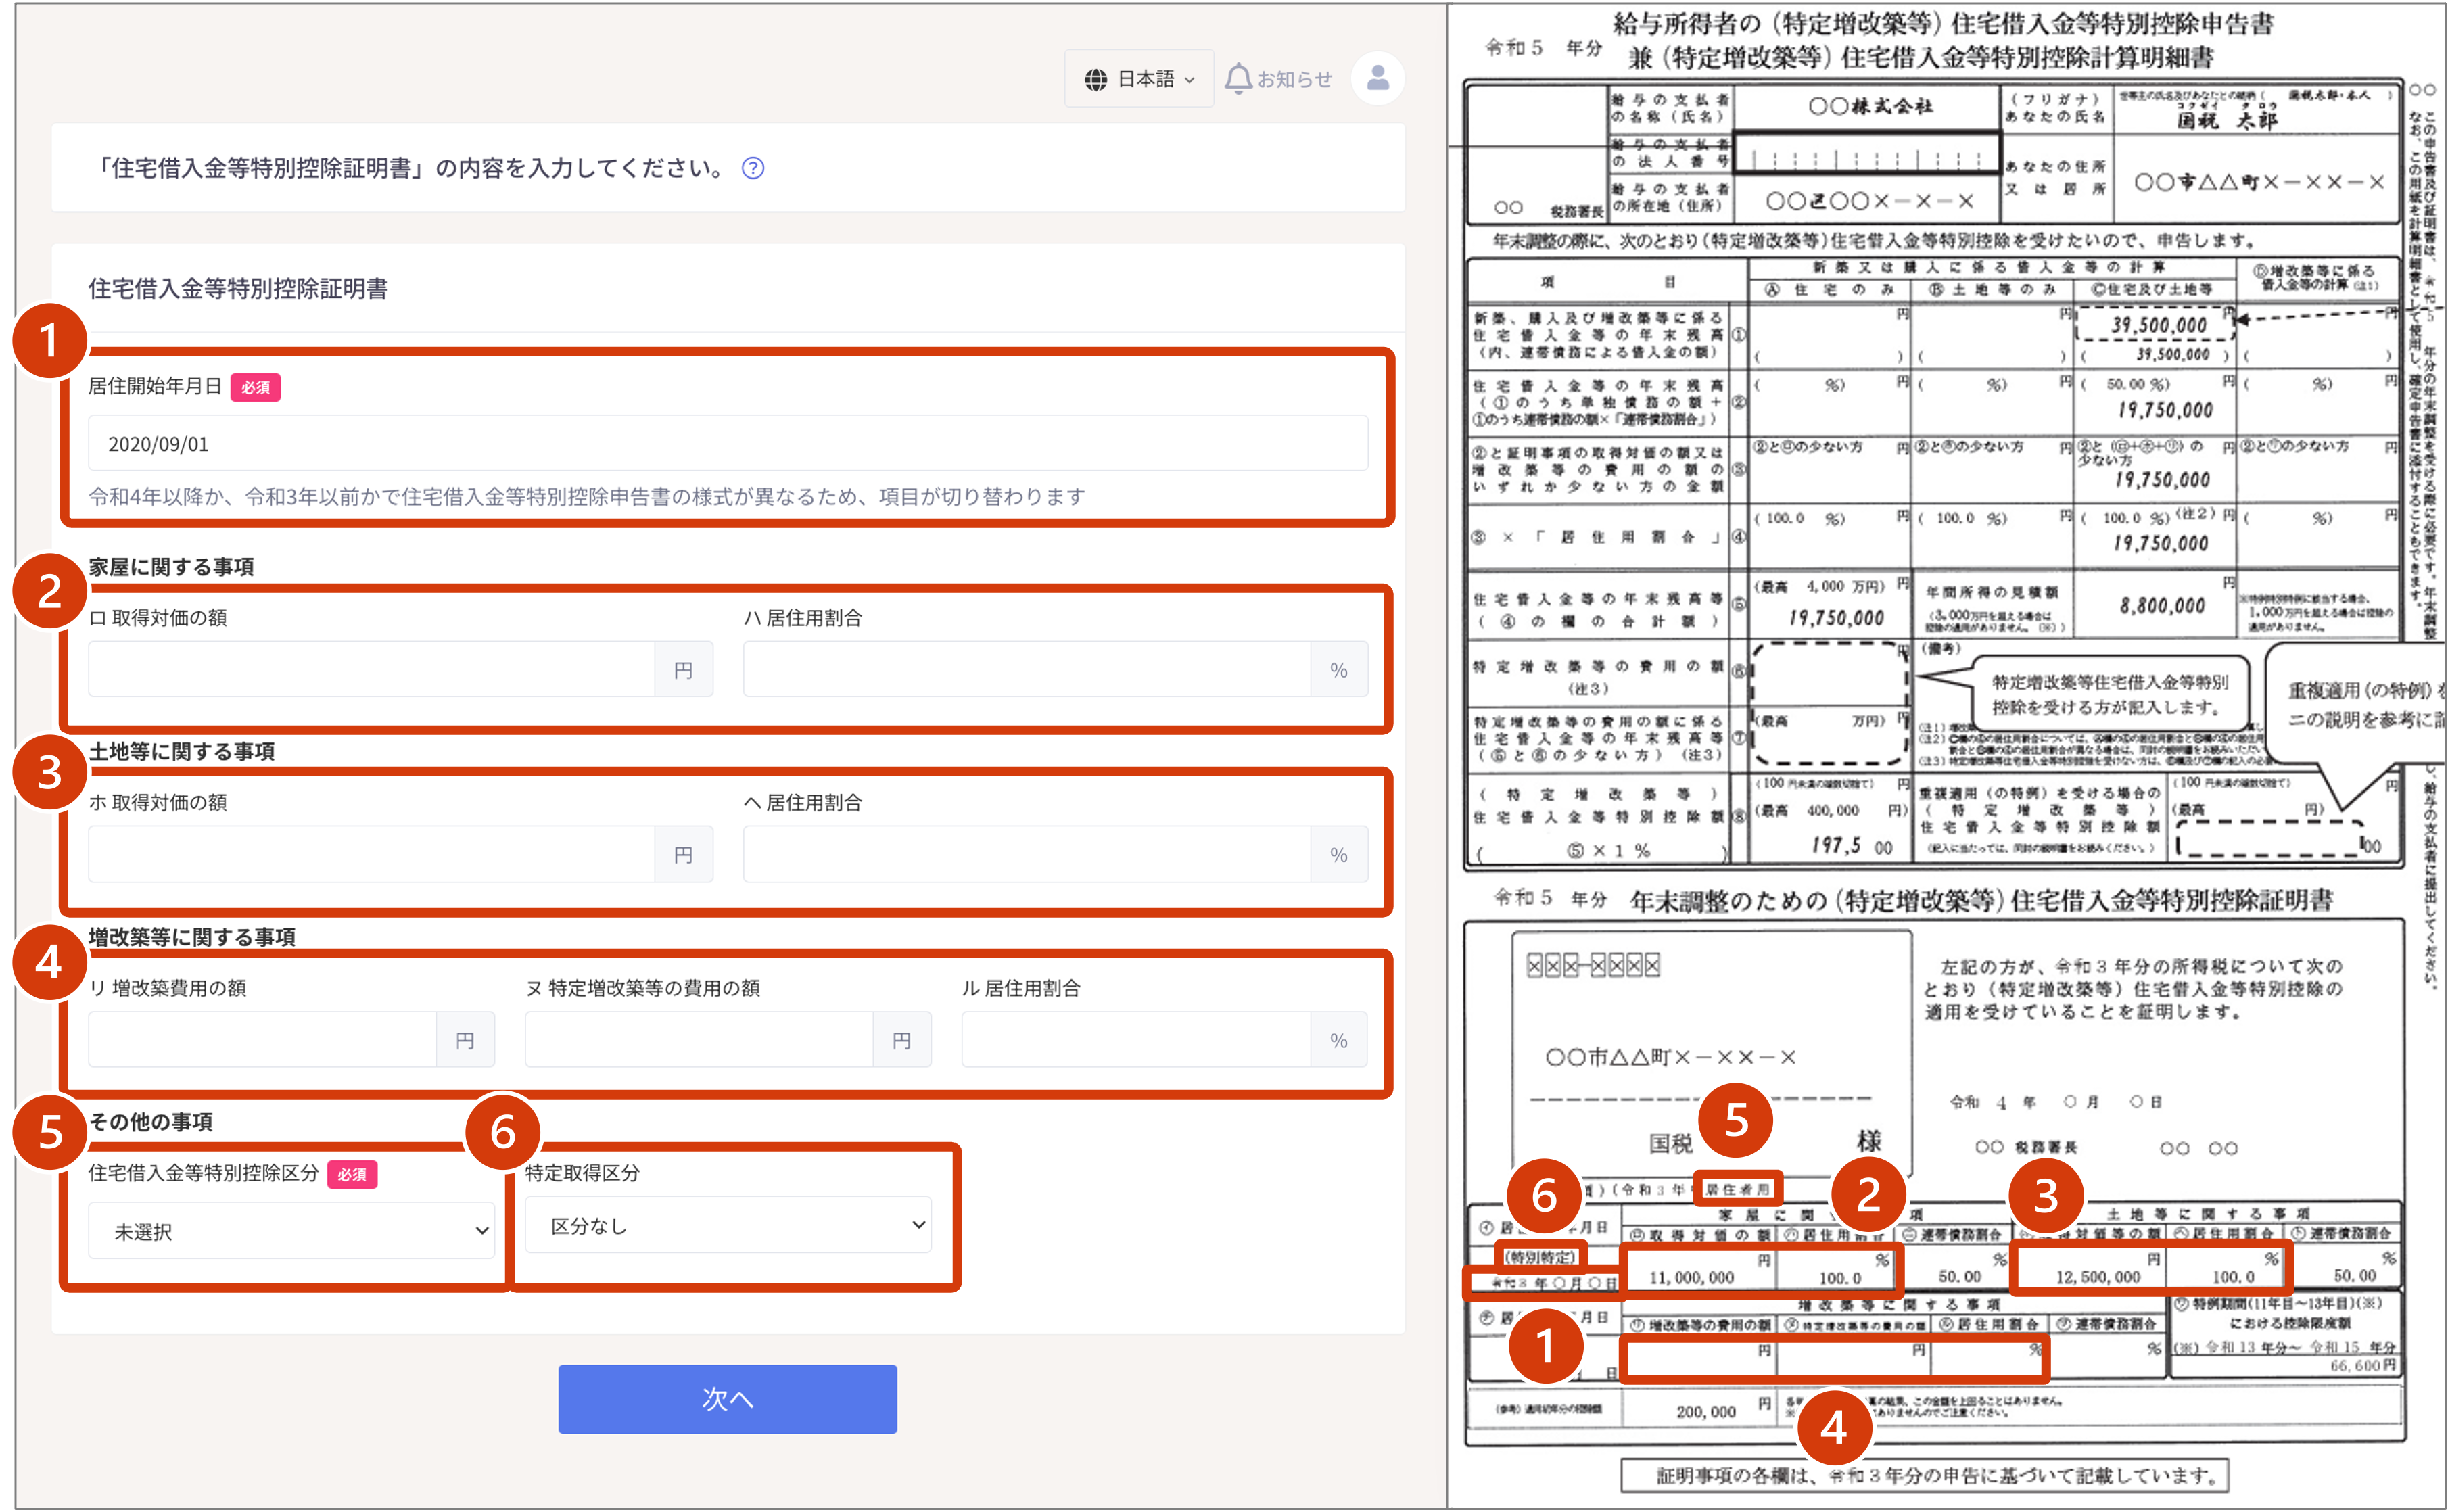
Task: Click the 居住開始年月日 date field
Action: (x=727, y=444)
